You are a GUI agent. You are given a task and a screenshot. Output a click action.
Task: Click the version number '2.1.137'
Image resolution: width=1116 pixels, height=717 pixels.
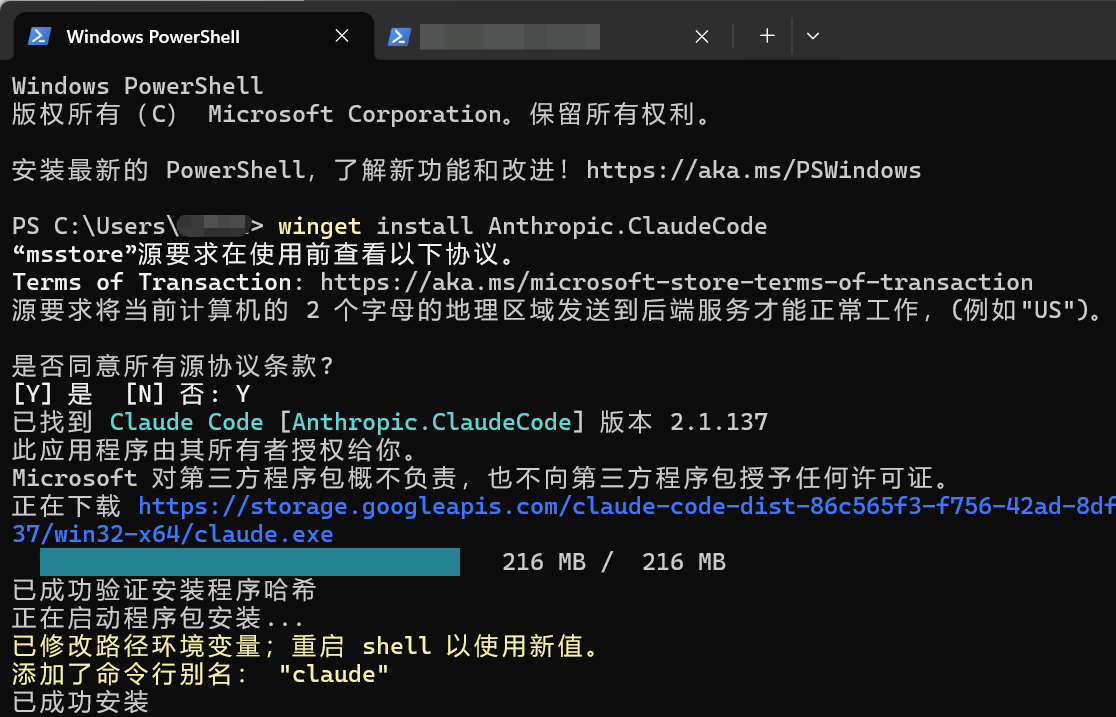point(719,422)
